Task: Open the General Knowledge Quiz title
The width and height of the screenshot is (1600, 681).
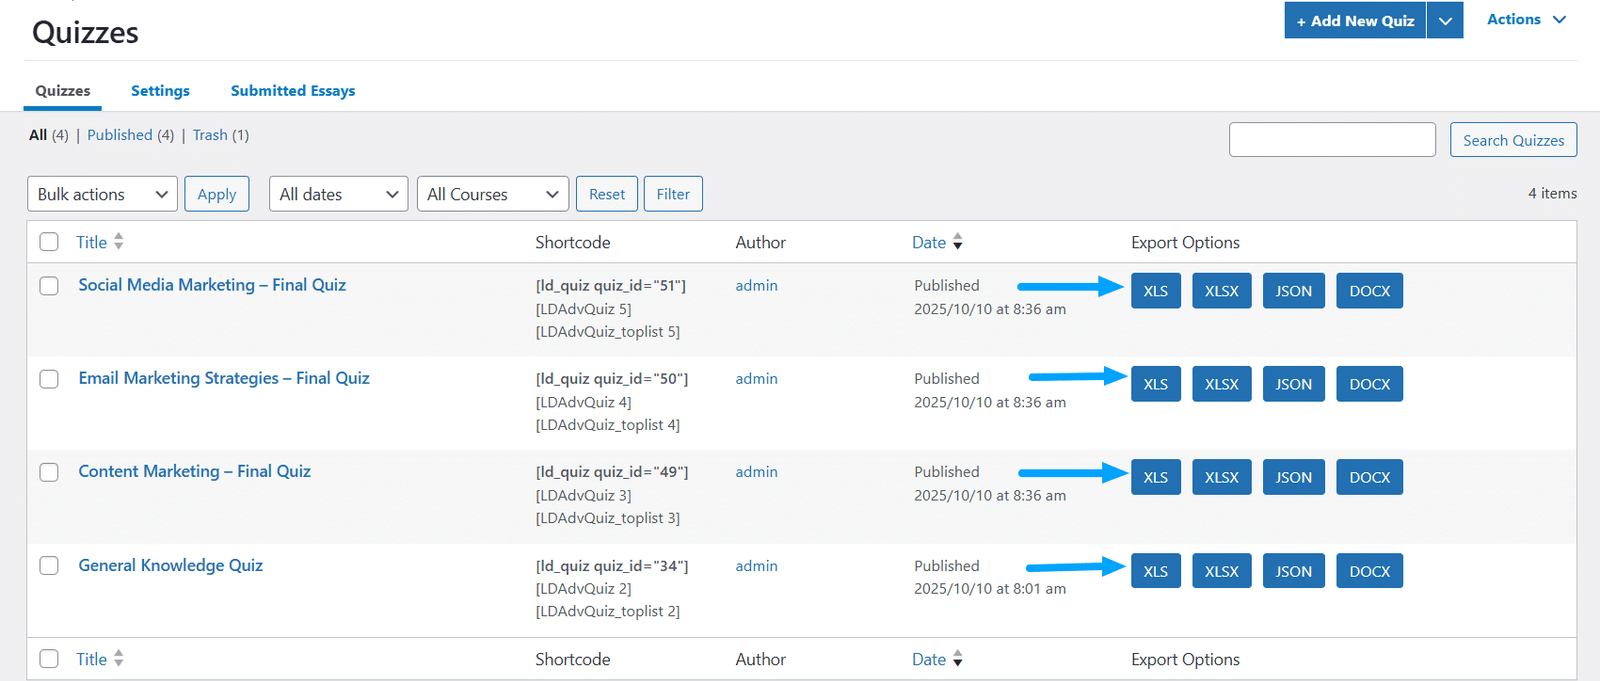Action: [171, 565]
